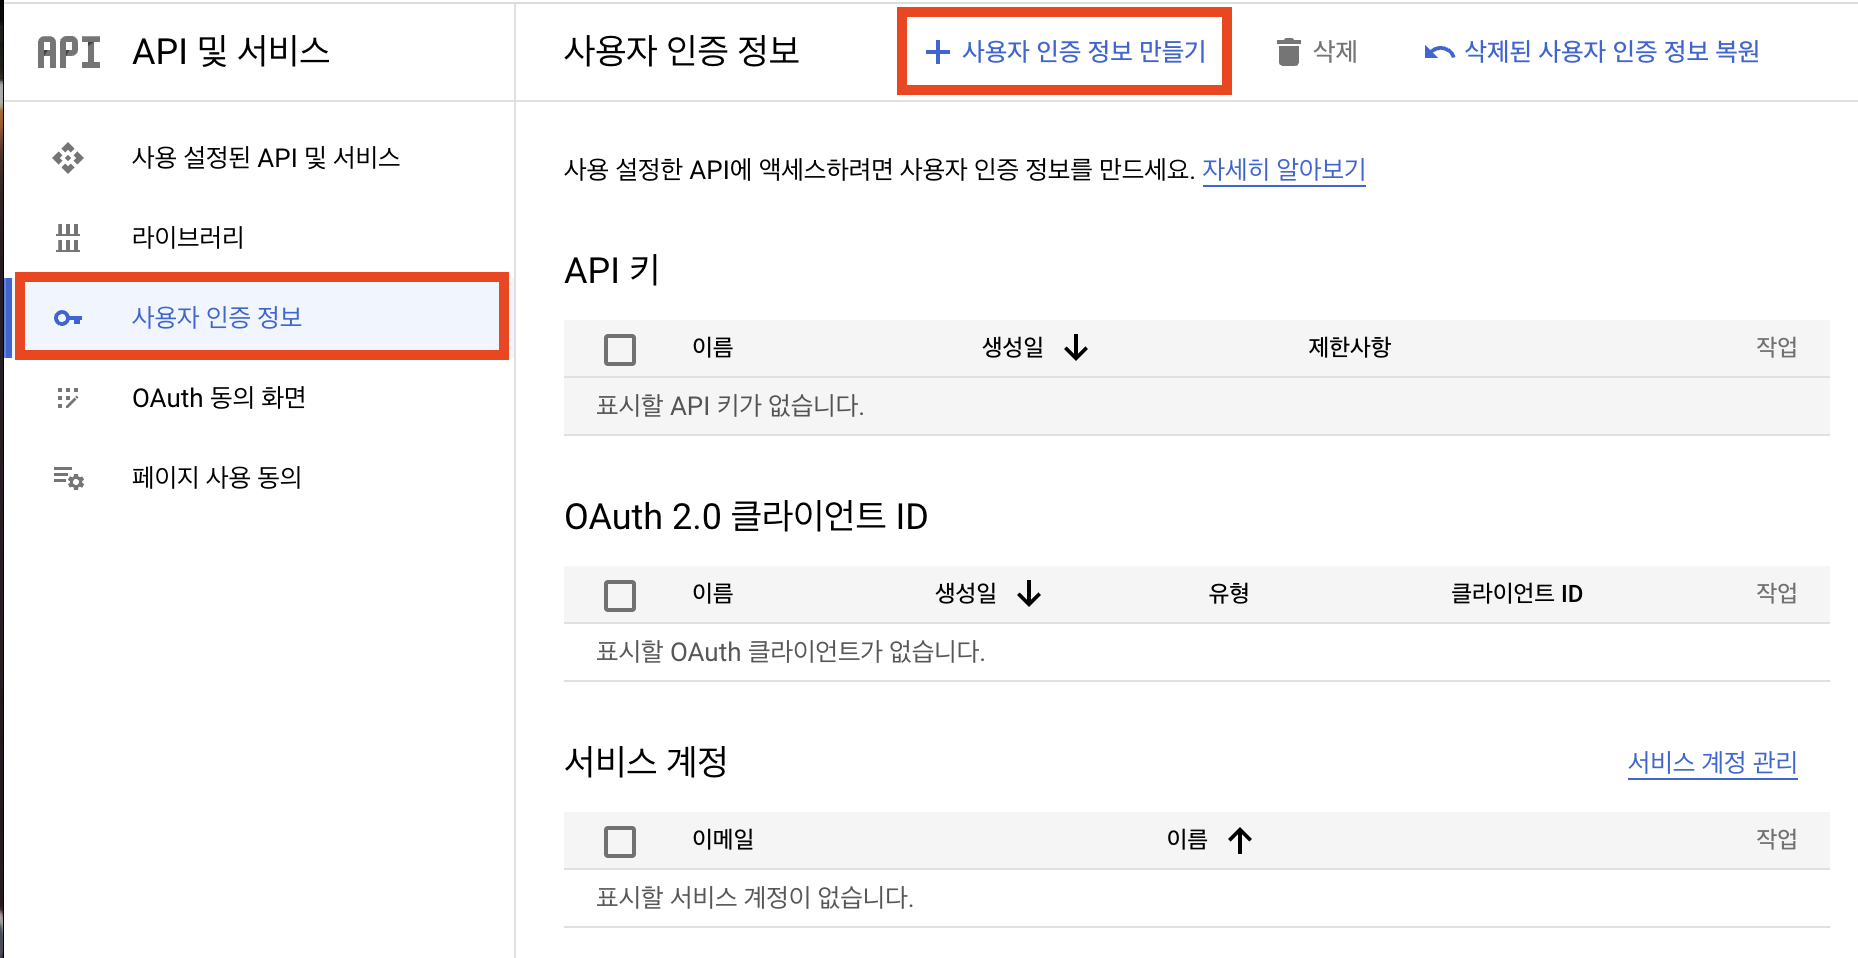Image resolution: width=1858 pixels, height=958 pixels.
Task: Click the undo arrow icon for 삭제된 사용자 인증 정보 복원
Action: coord(1439,52)
